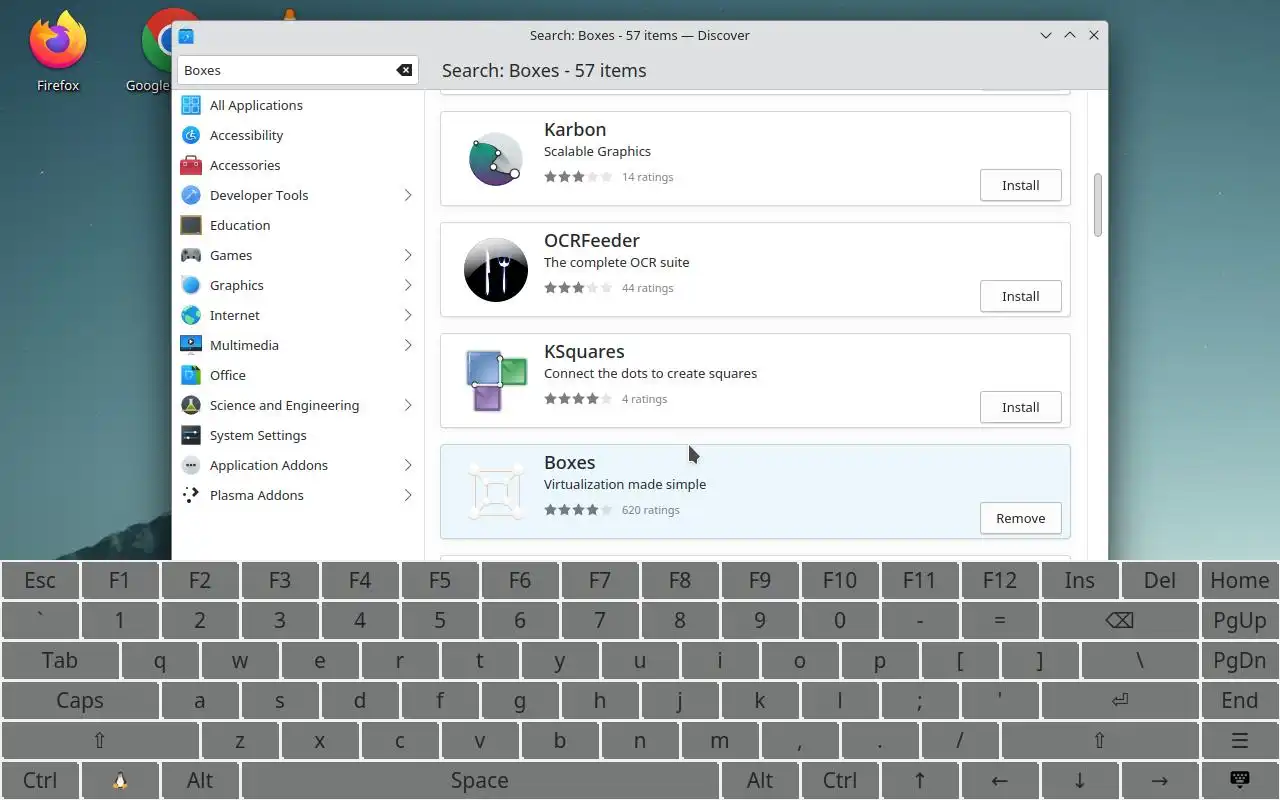The height and width of the screenshot is (800, 1280).
Task: Open the Accessories category label
Action: pyautogui.click(x=245, y=165)
